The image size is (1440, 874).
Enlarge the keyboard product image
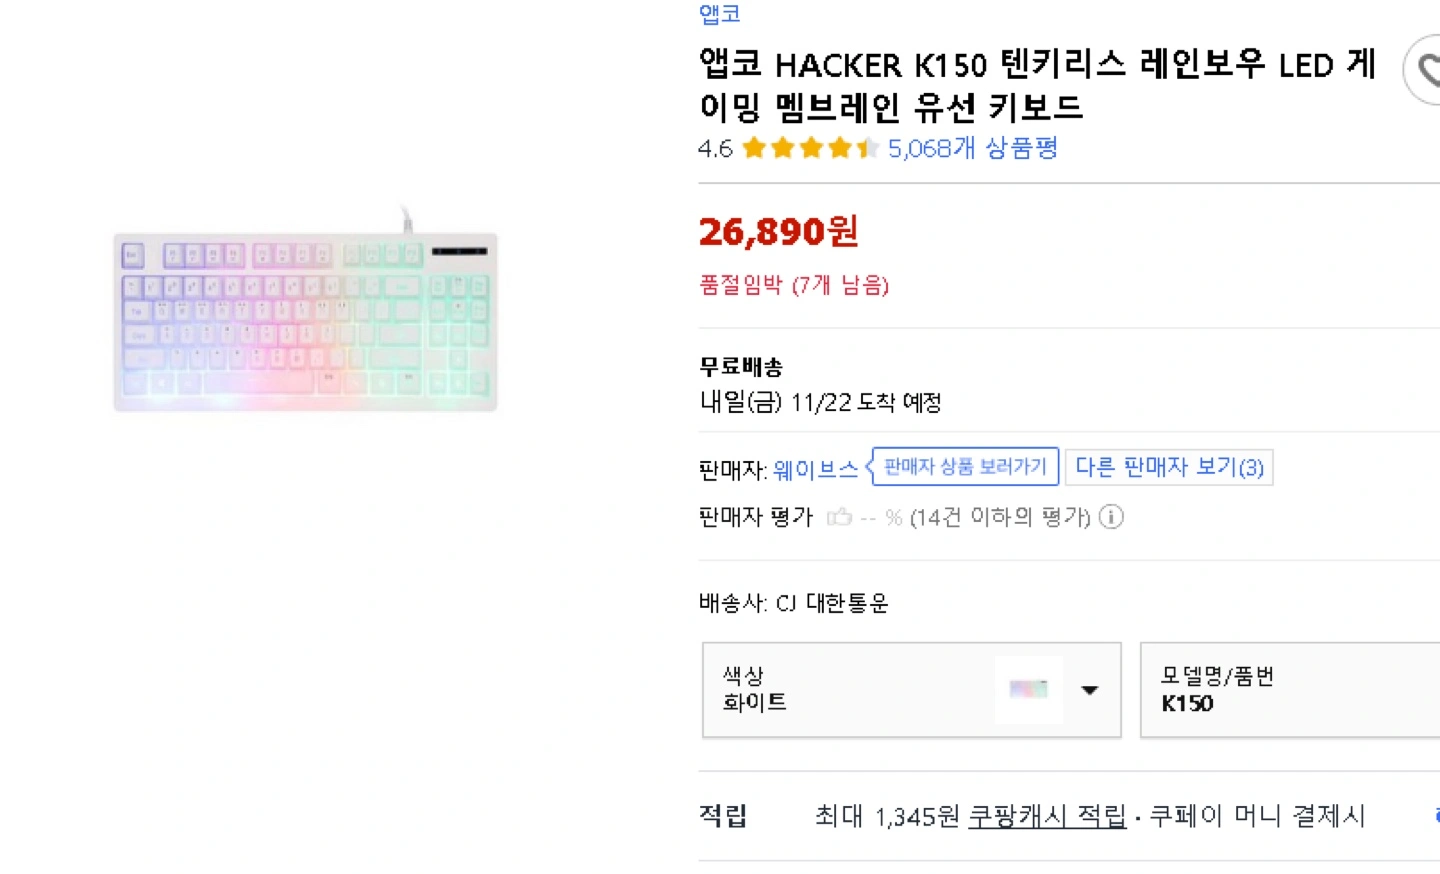click(305, 321)
